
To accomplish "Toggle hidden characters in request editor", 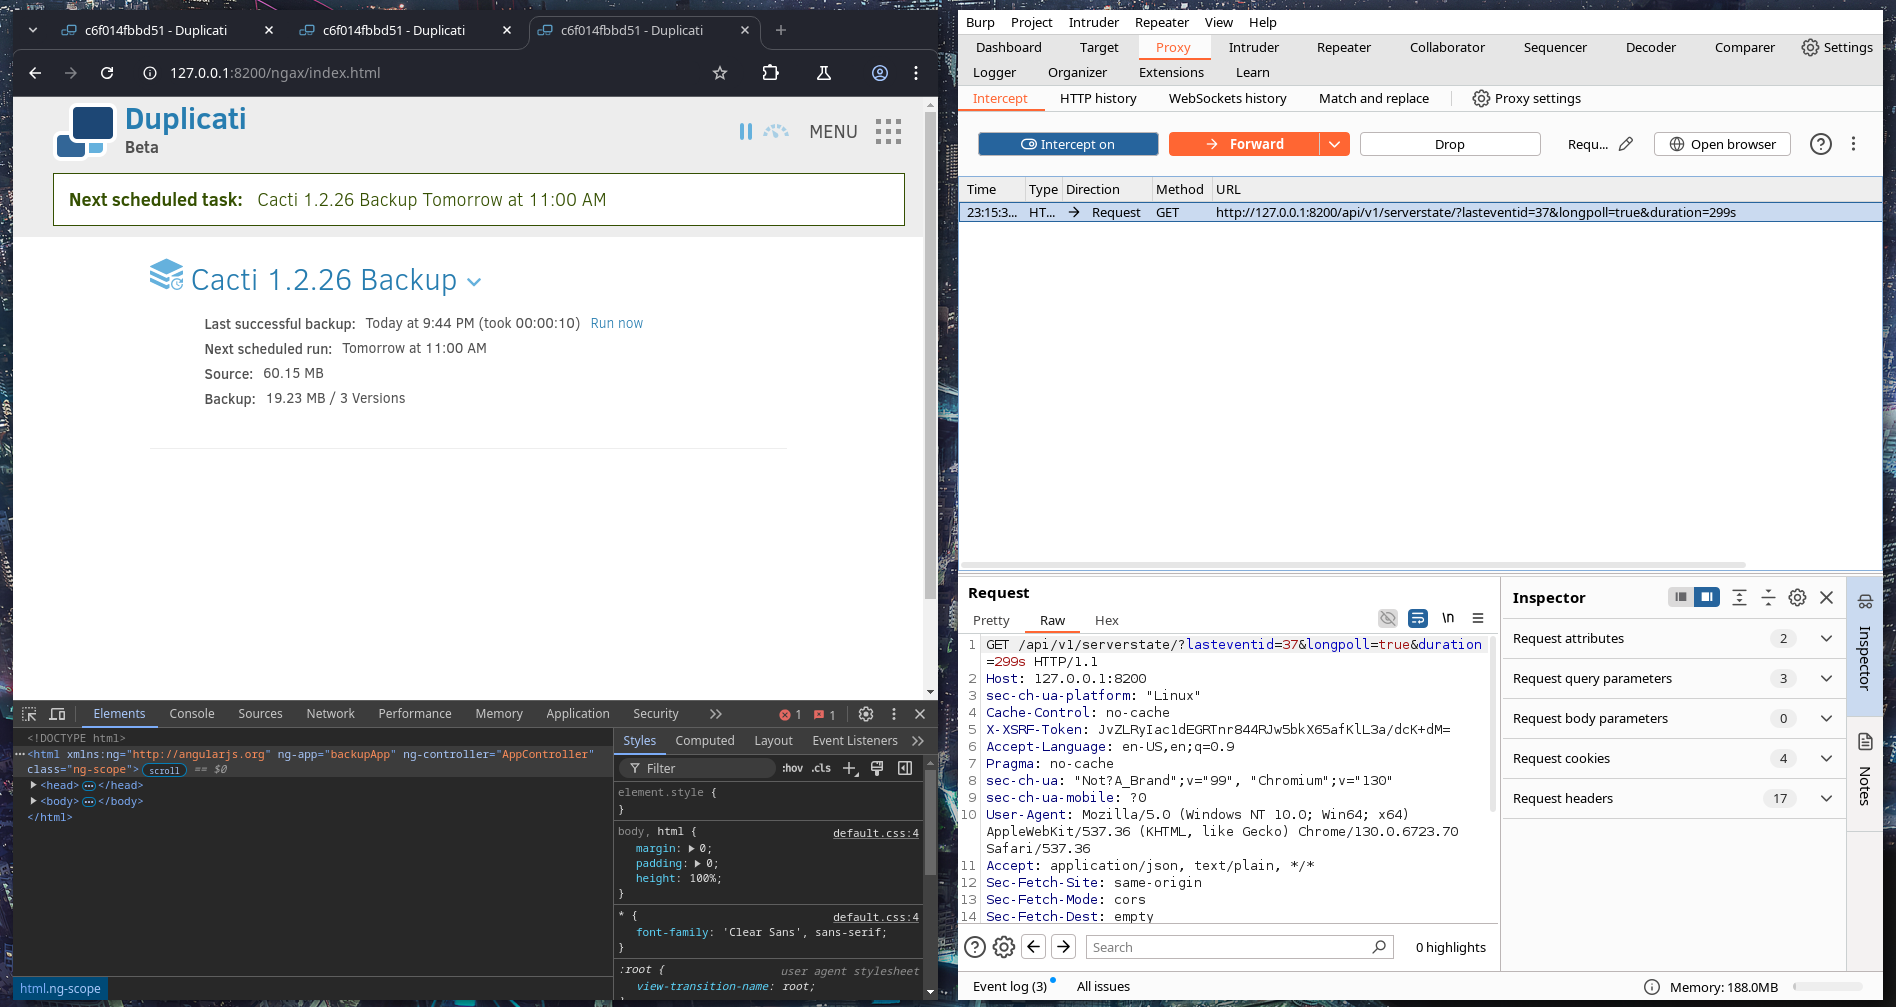I will click(x=1388, y=618).
